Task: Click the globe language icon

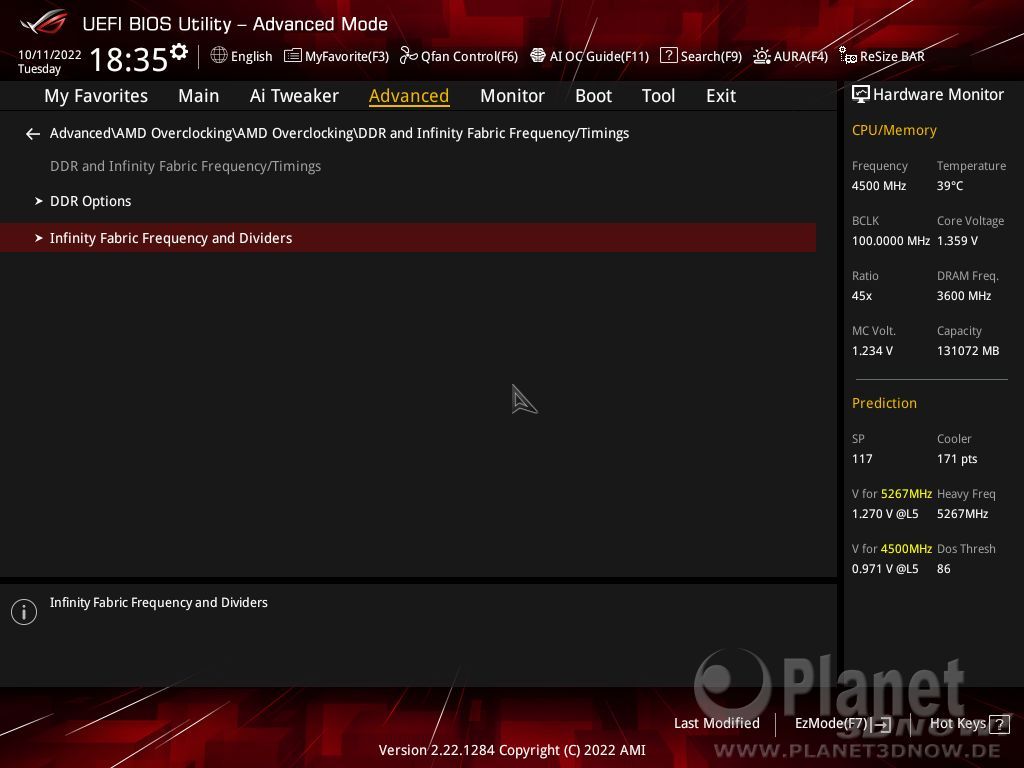Action: point(219,56)
